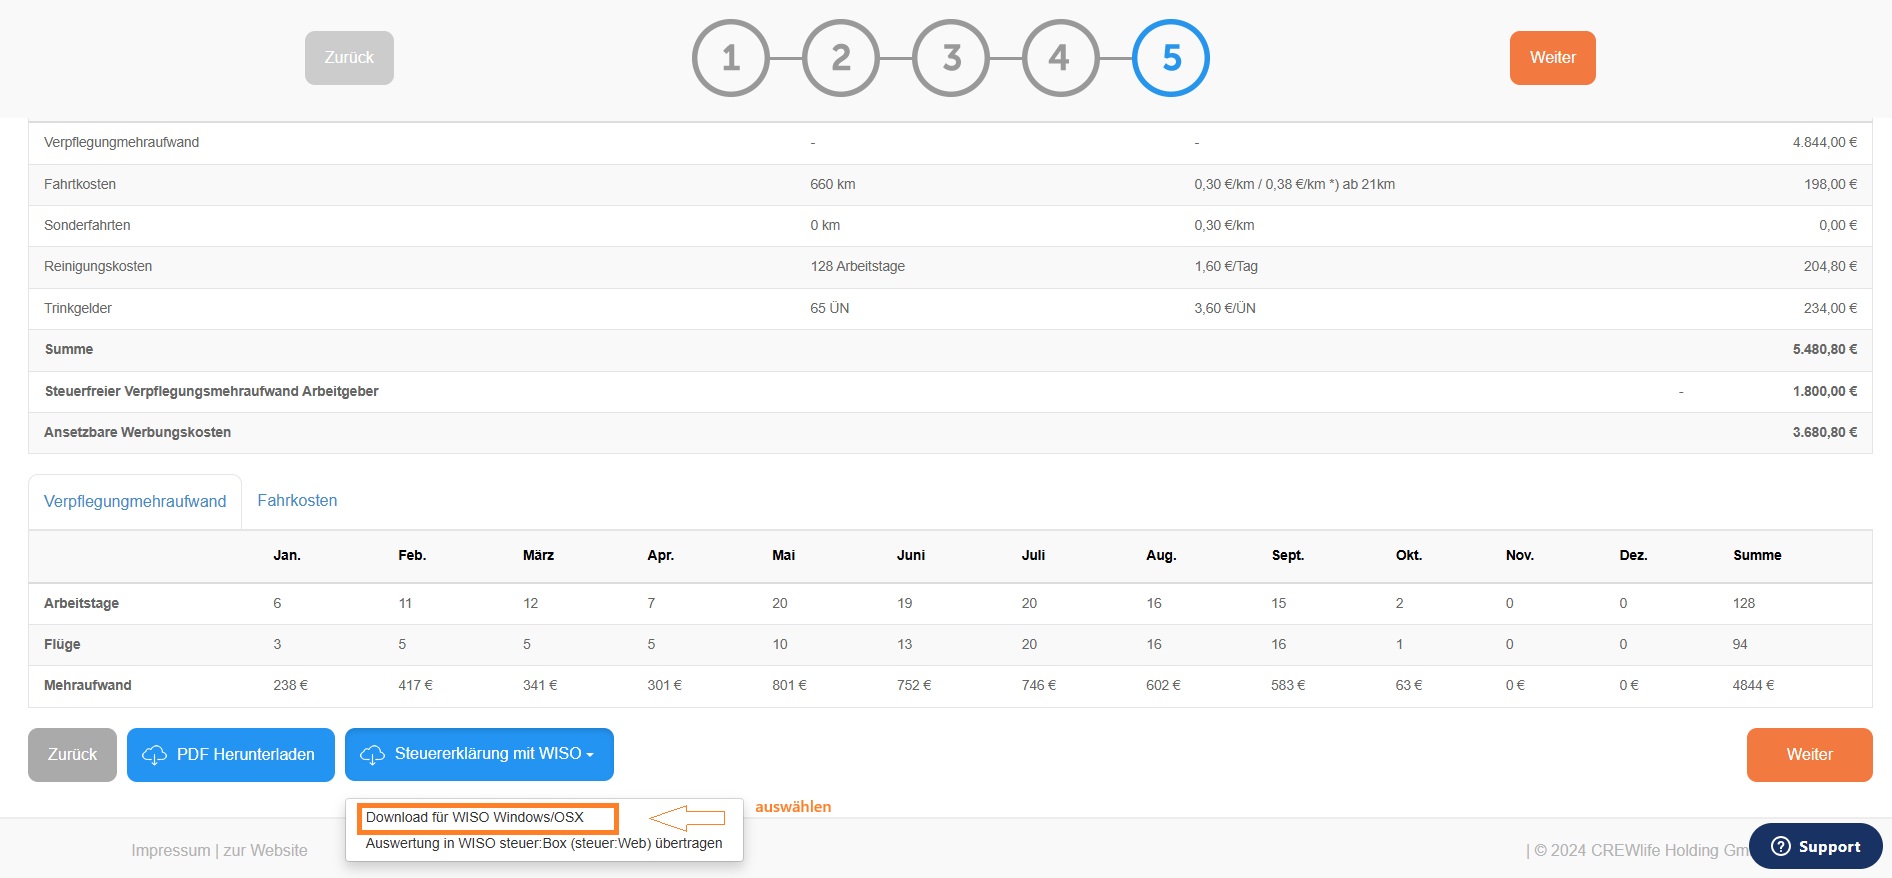Viewport: 1892px width, 878px height.
Task: Click the cloud icon on Steuererklärung mit WISO
Action: [x=372, y=755]
